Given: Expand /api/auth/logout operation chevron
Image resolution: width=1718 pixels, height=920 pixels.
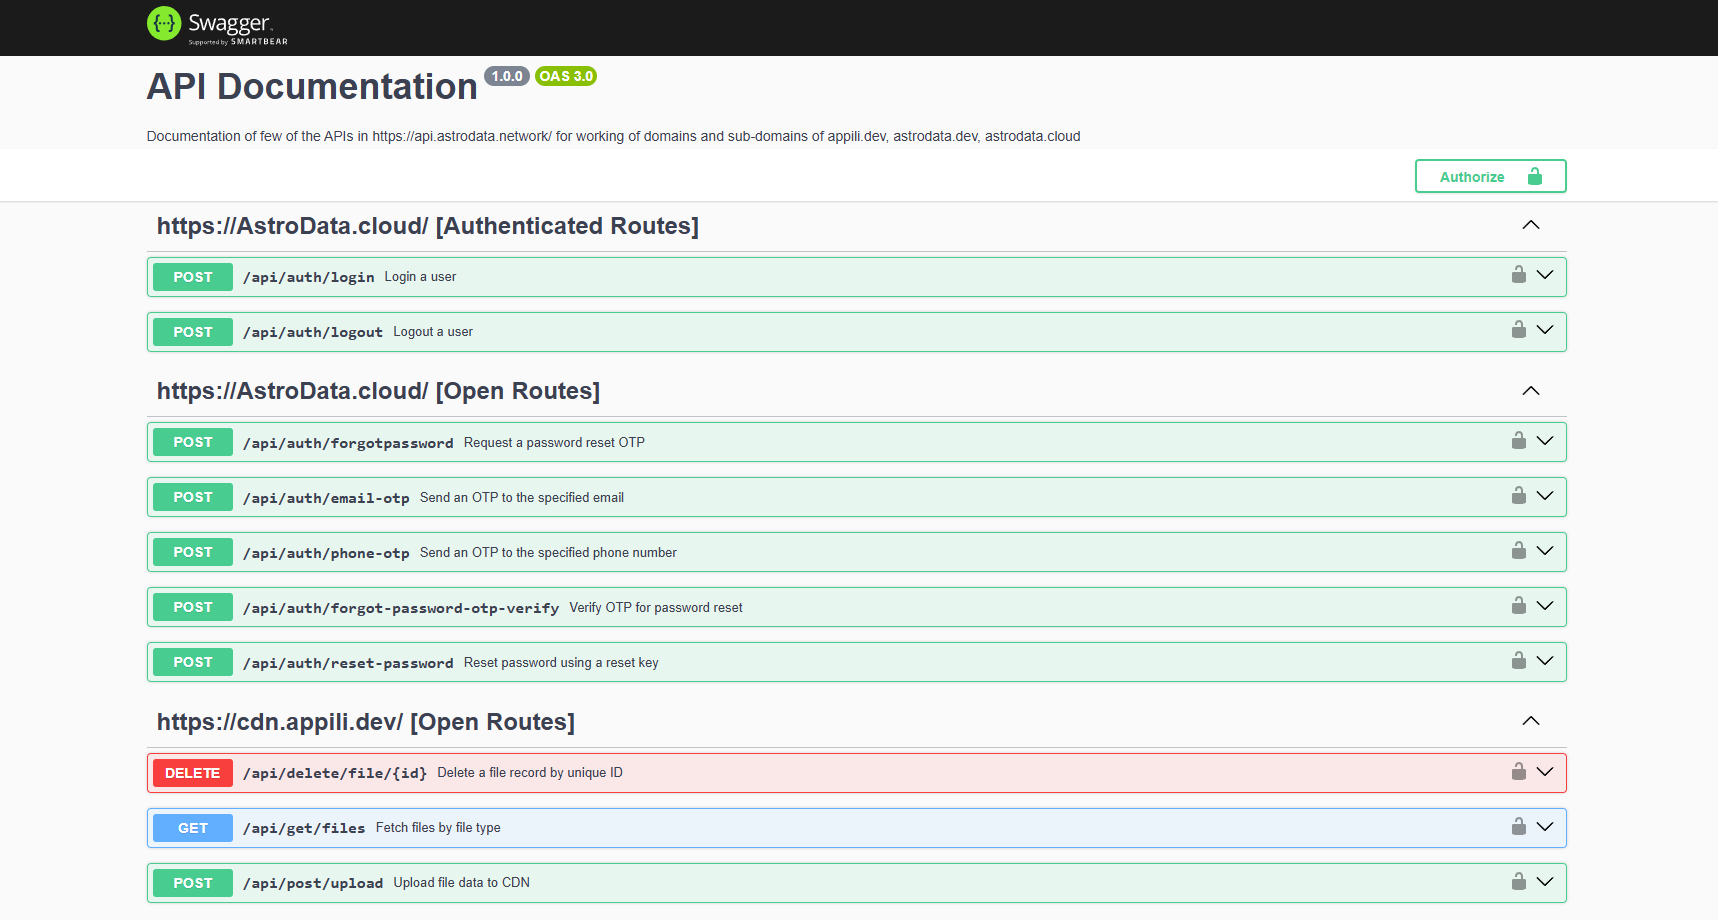Looking at the screenshot, I should pos(1545,330).
